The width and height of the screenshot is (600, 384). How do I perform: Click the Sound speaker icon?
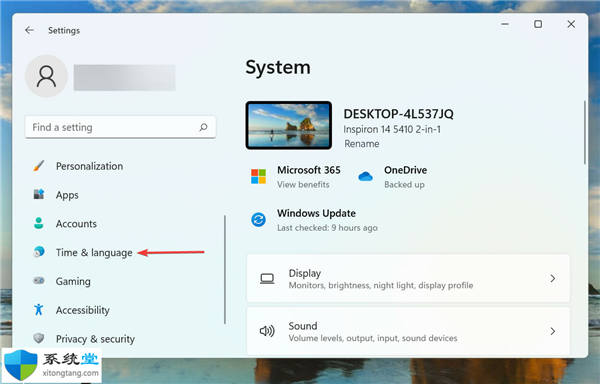tap(267, 331)
